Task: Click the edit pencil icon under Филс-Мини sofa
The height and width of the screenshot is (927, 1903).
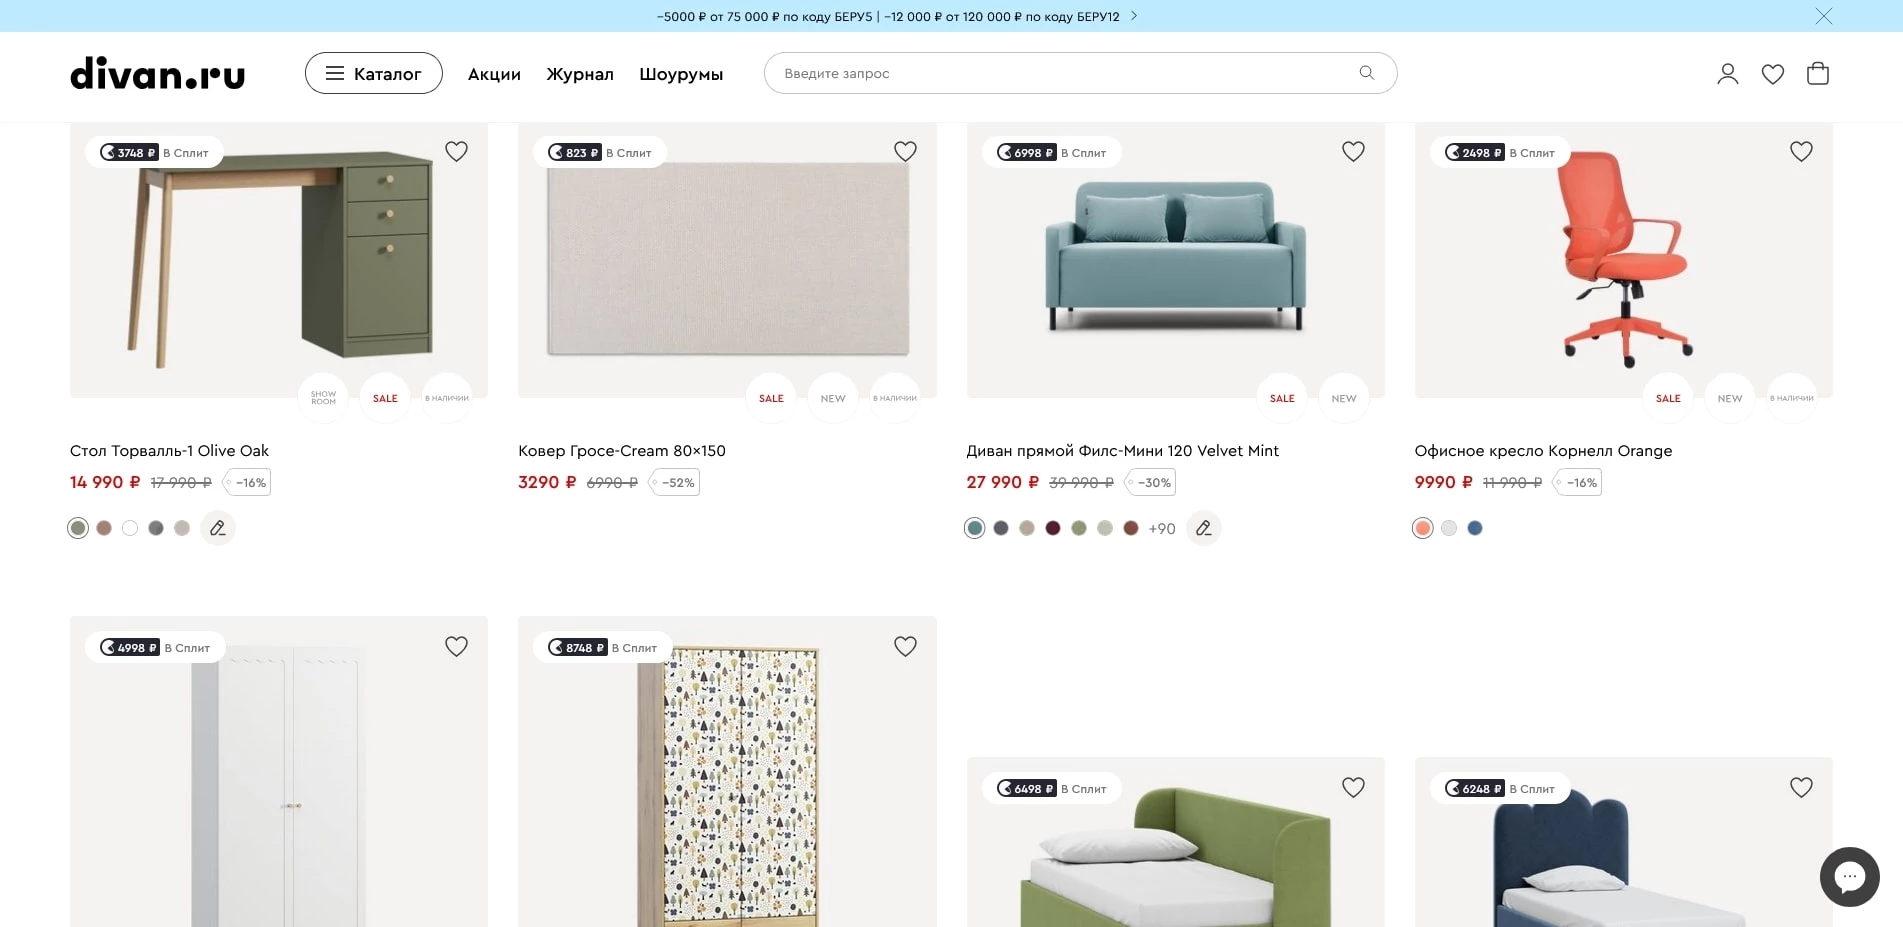Action: [x=1204, y=528]
